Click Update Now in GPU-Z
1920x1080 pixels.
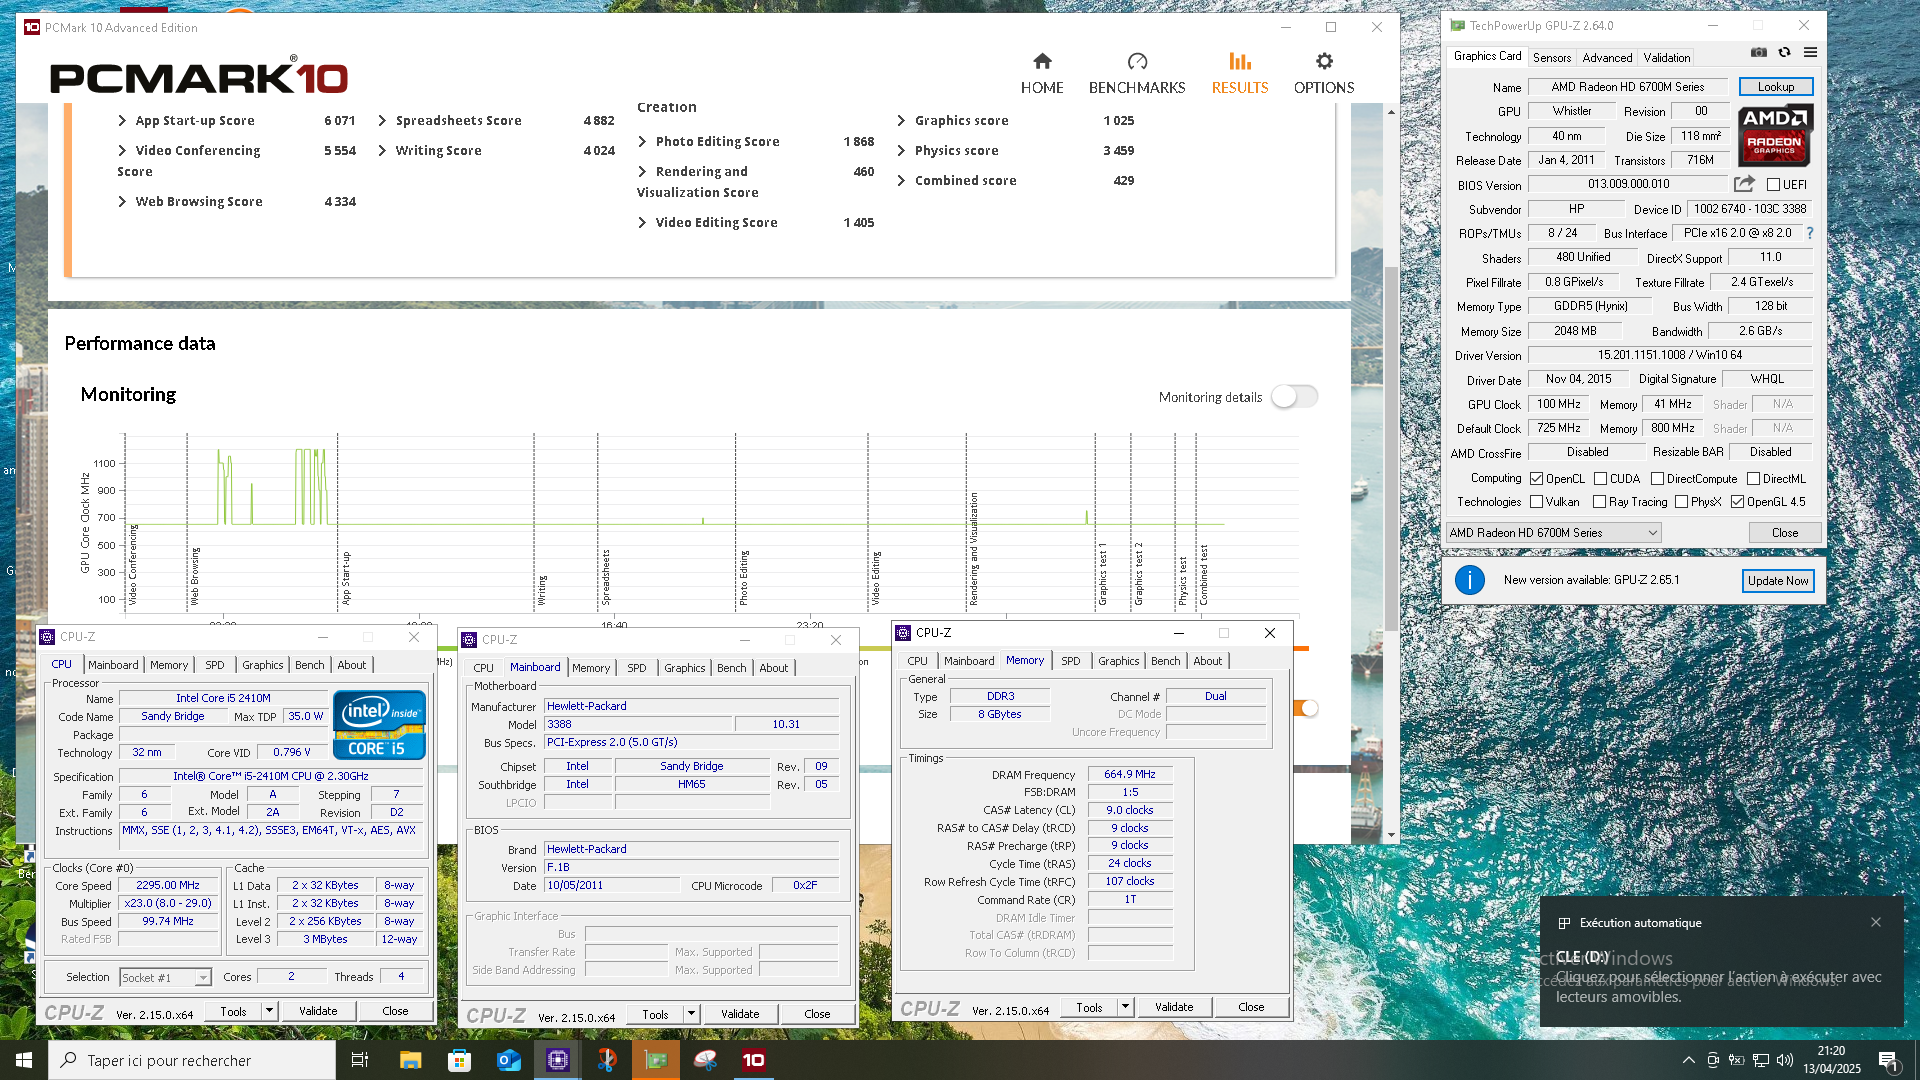pos(1777,581)
